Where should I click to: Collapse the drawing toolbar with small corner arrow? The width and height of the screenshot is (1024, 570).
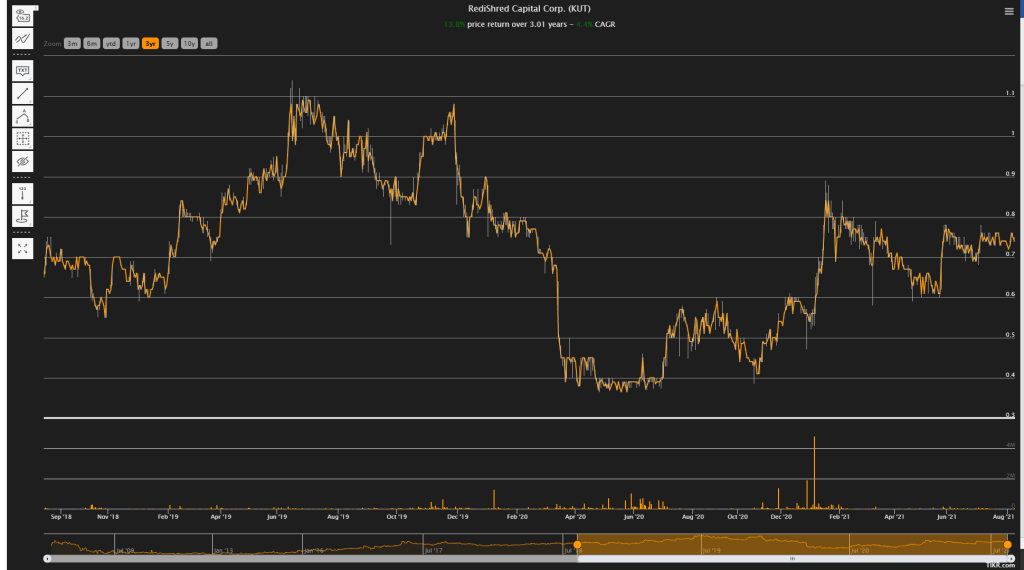click(x=36, y=8)
